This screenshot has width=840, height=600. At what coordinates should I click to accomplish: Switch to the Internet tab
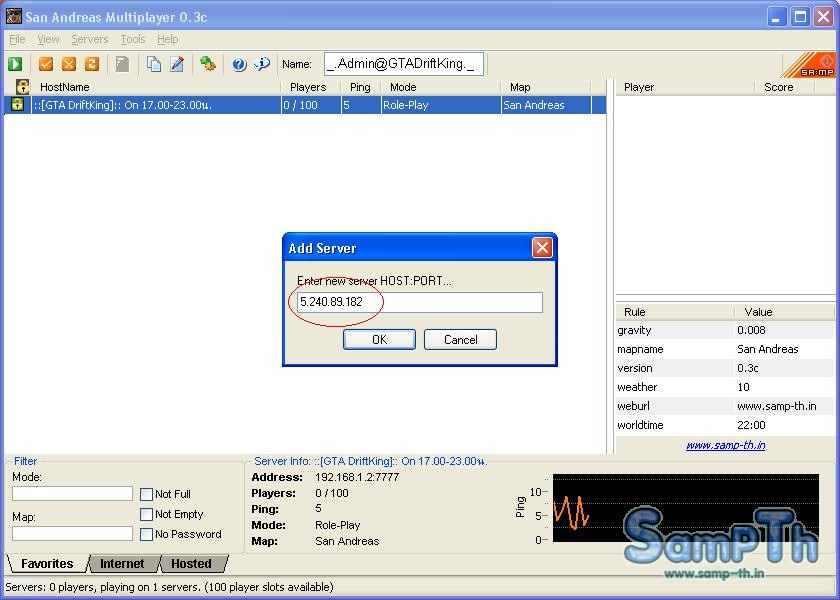tap(122, 564)
